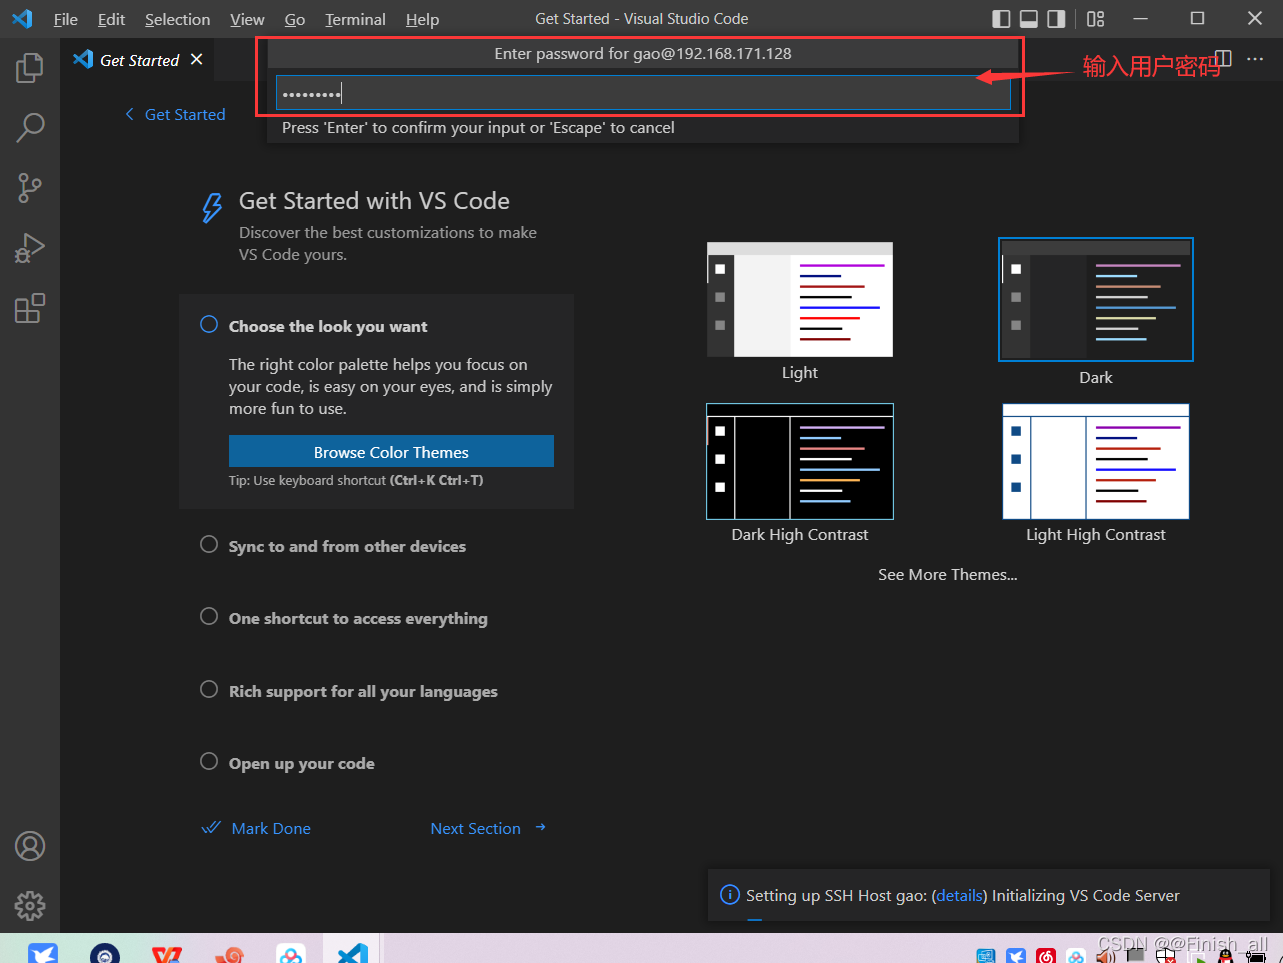The image size is (1283, 963).
Task: Click the blue bird taskbar icon
Action: coord(43,953)
